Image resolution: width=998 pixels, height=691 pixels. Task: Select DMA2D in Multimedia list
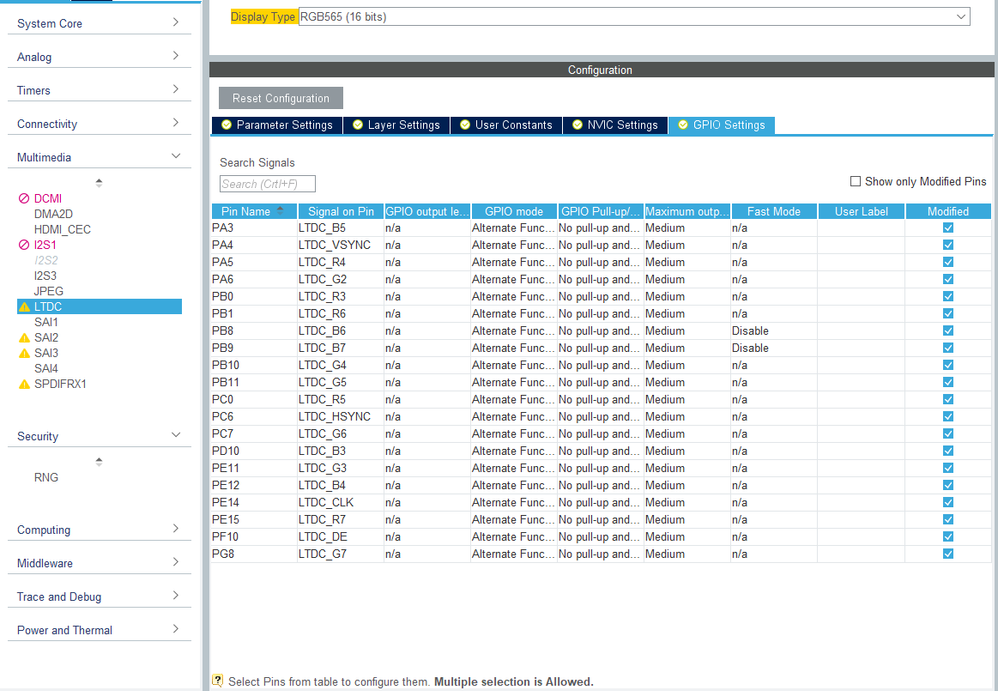(53, 214)
